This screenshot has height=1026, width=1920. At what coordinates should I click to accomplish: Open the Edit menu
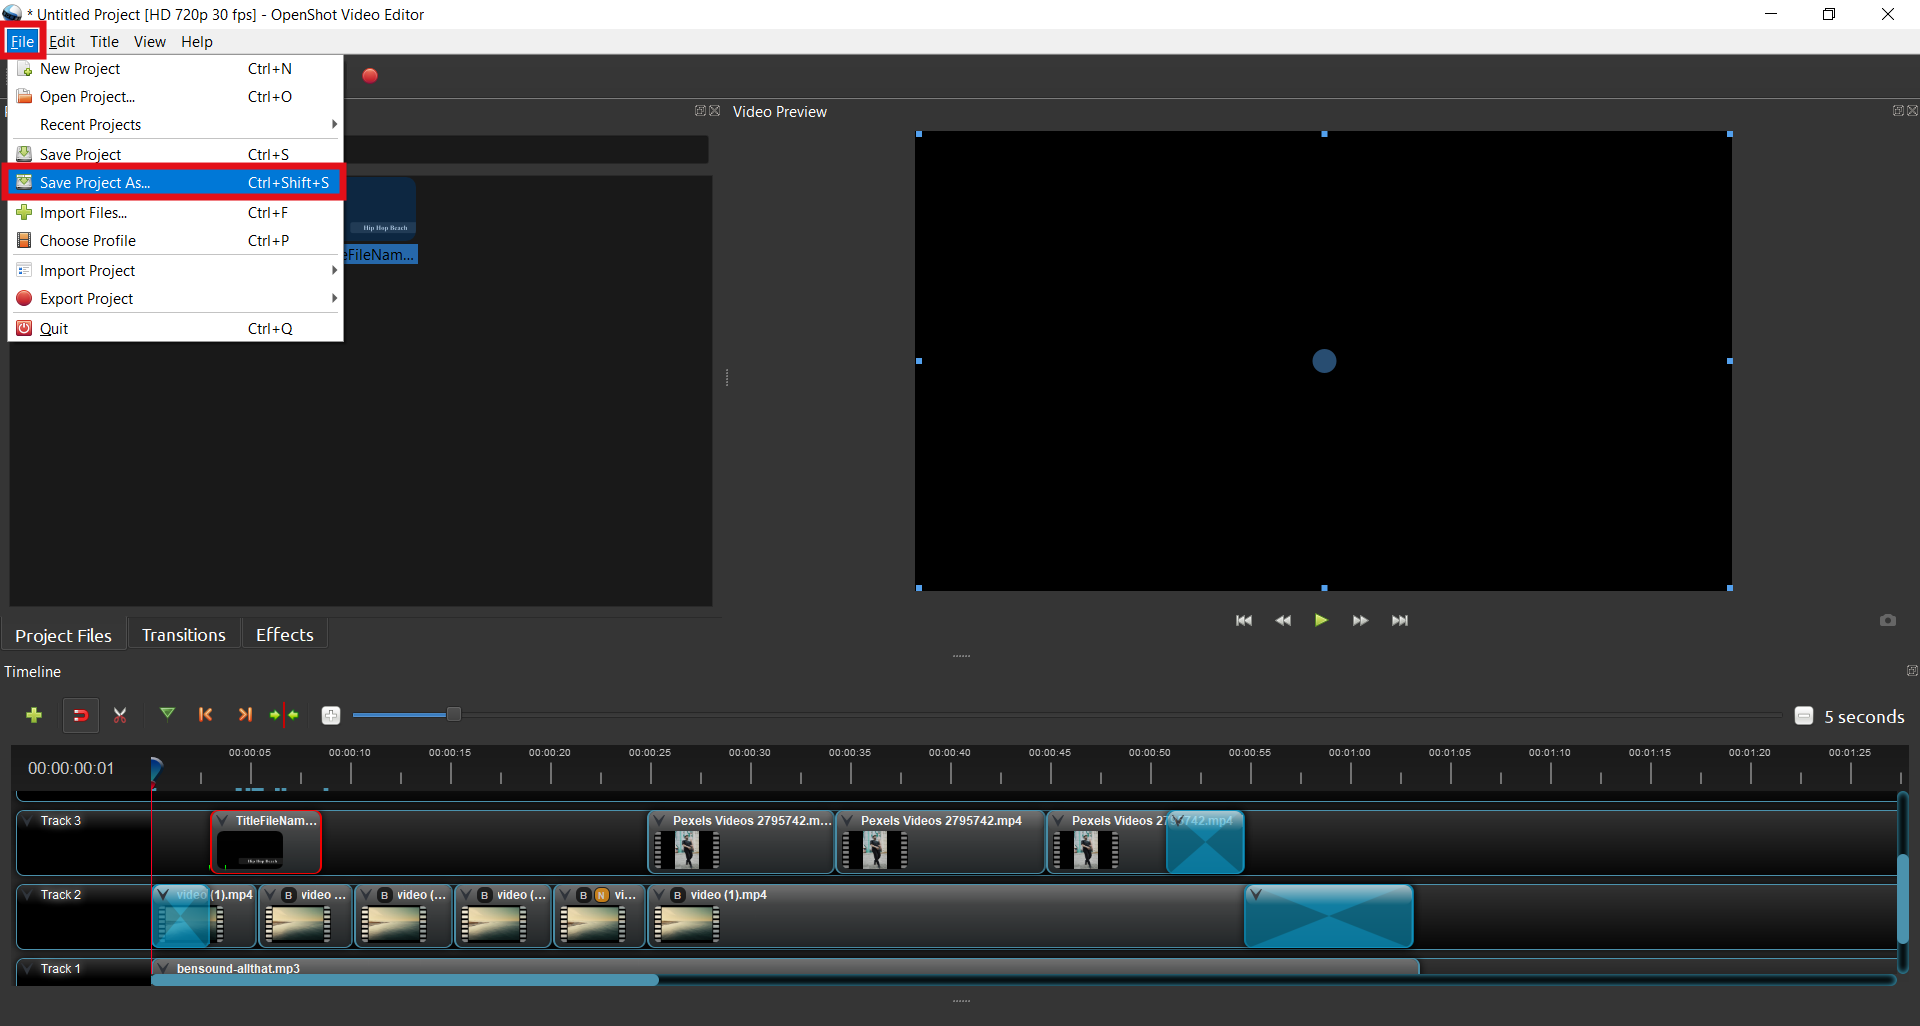62,41
